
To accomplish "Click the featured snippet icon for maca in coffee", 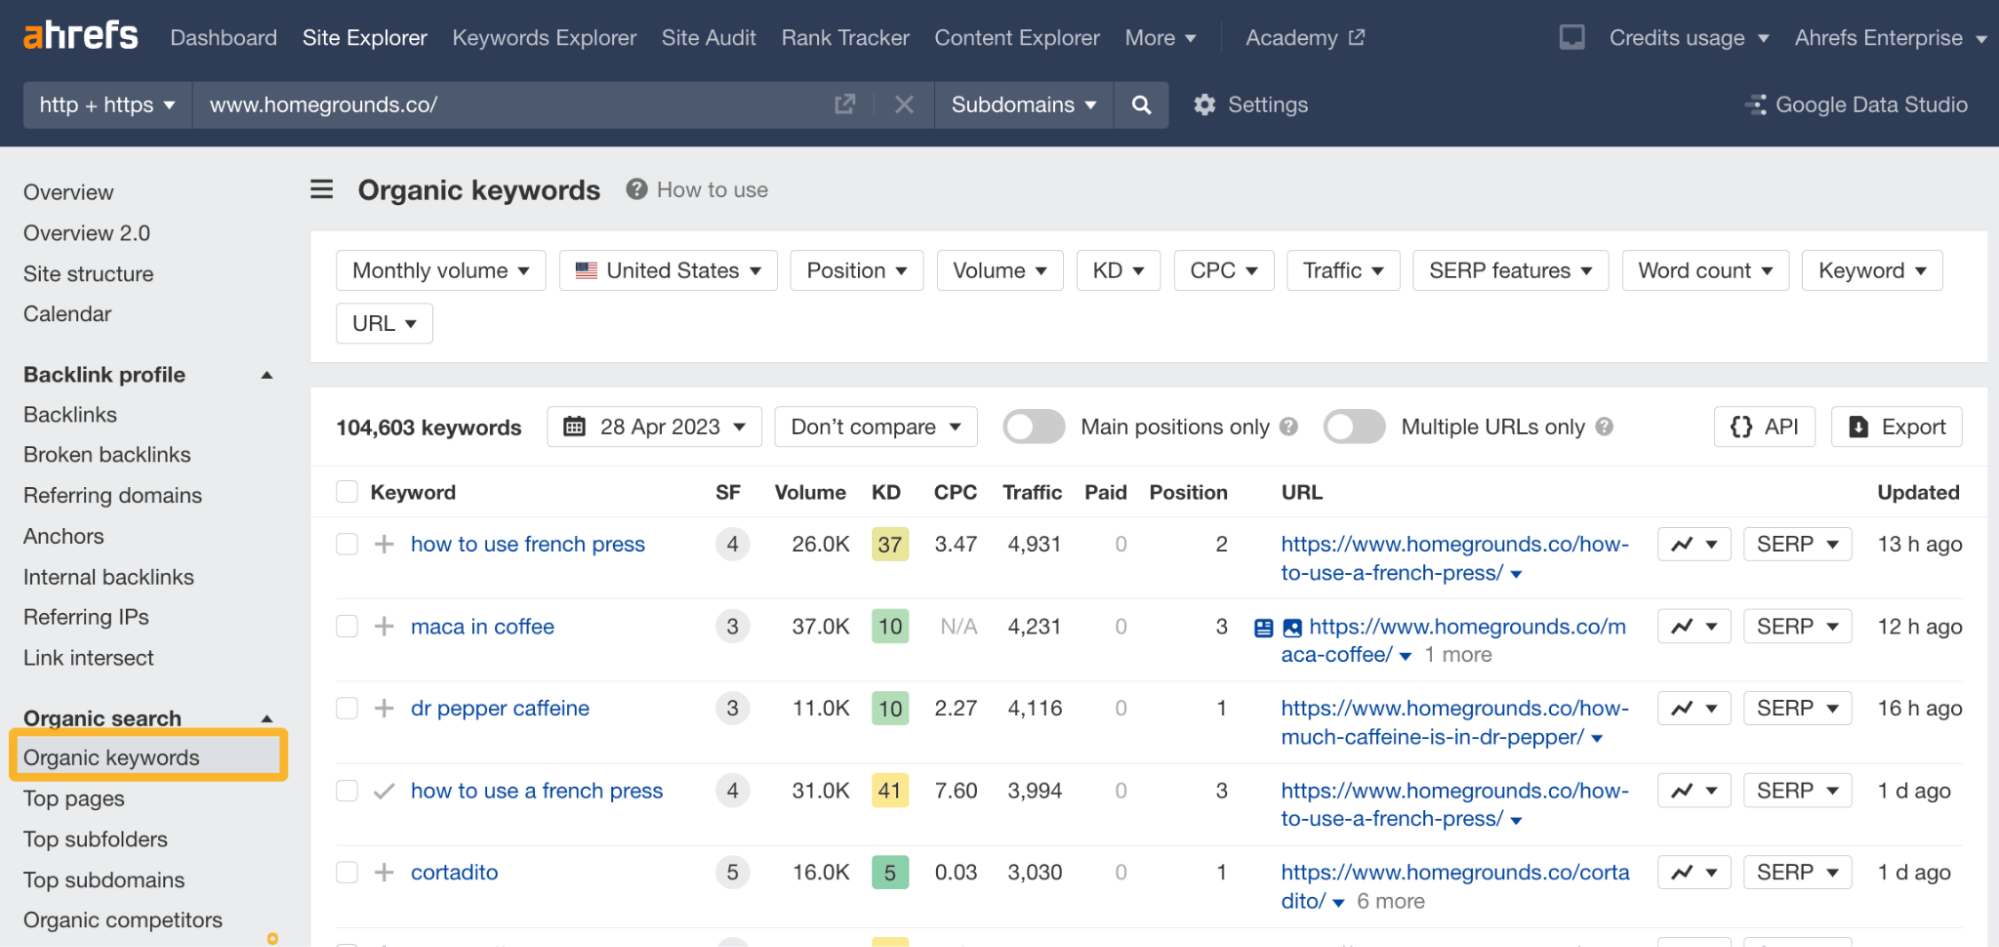I will [x=1263, y=627].
